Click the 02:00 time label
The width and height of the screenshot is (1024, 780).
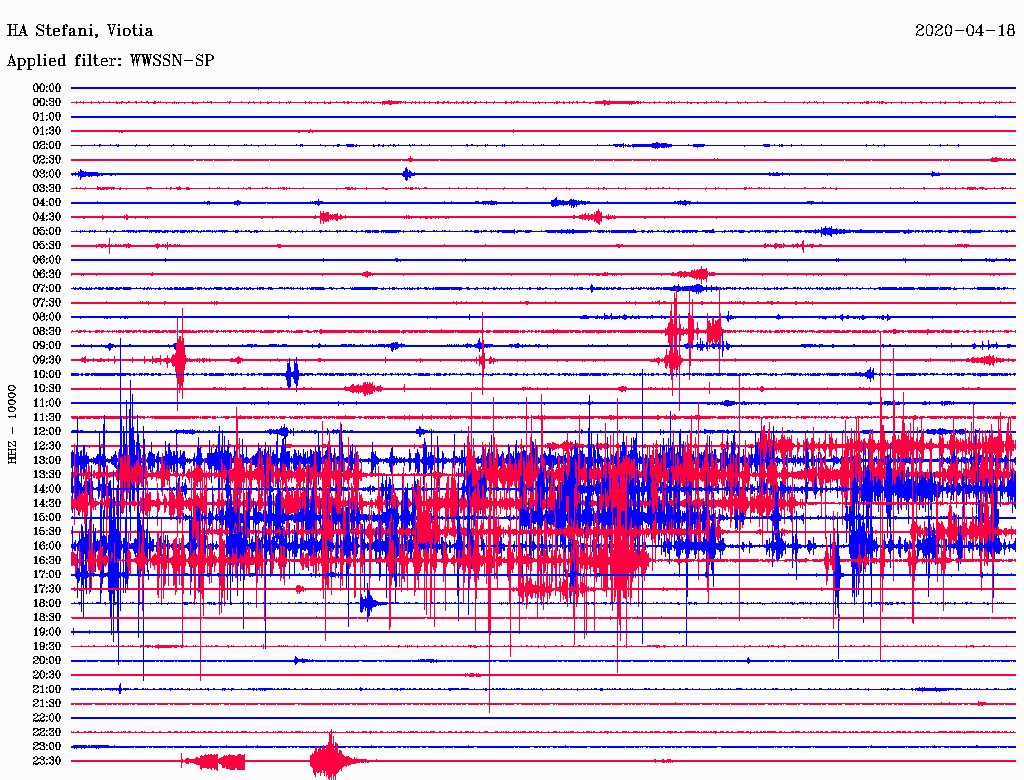point(47,146)
